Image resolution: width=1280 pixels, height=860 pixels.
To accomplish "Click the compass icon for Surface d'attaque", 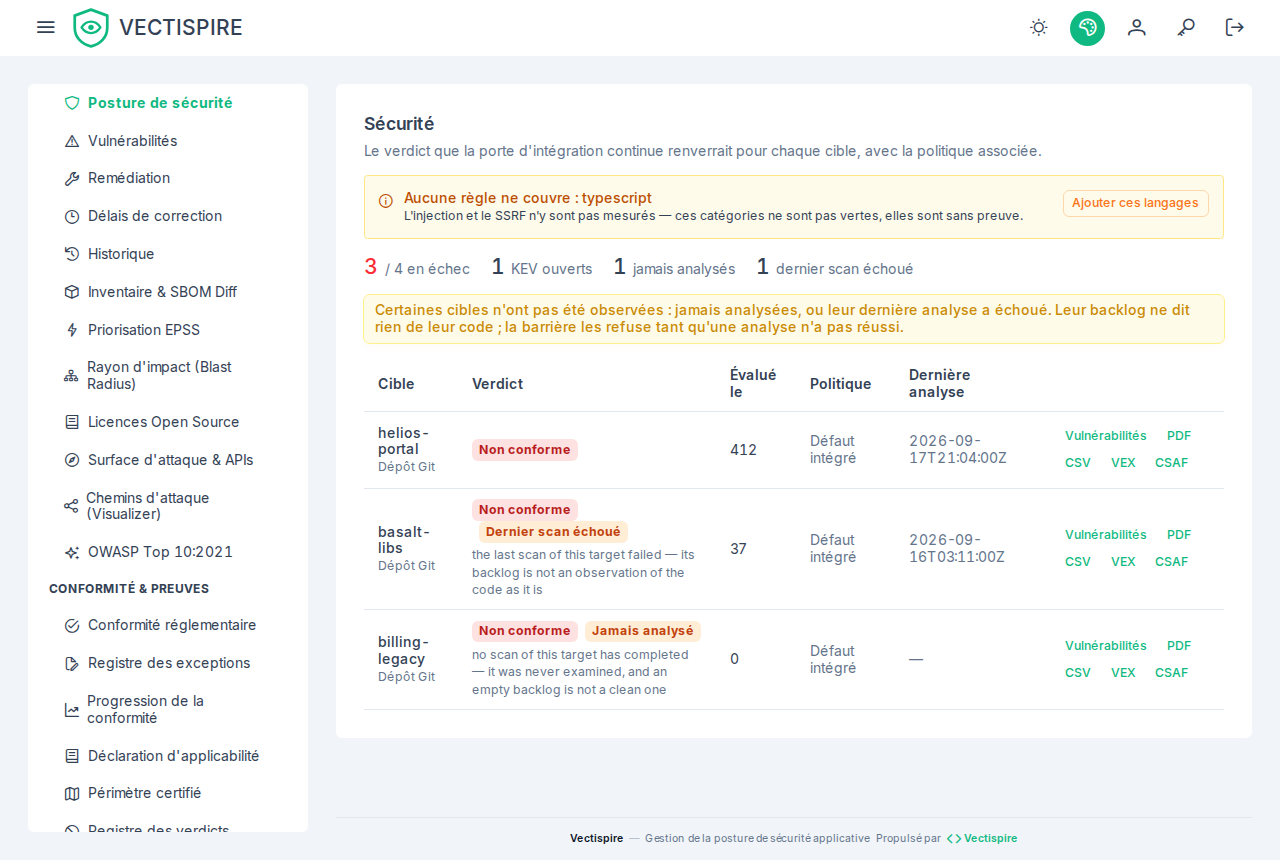I will (72, 460).
